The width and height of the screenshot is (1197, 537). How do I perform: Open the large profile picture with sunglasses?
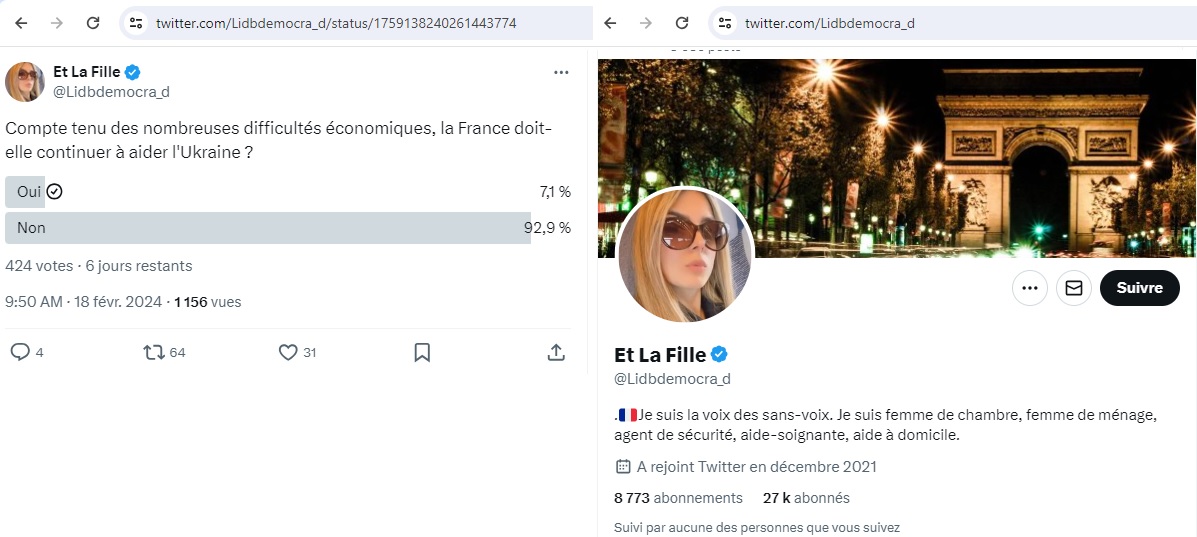(x=685, y=255)
